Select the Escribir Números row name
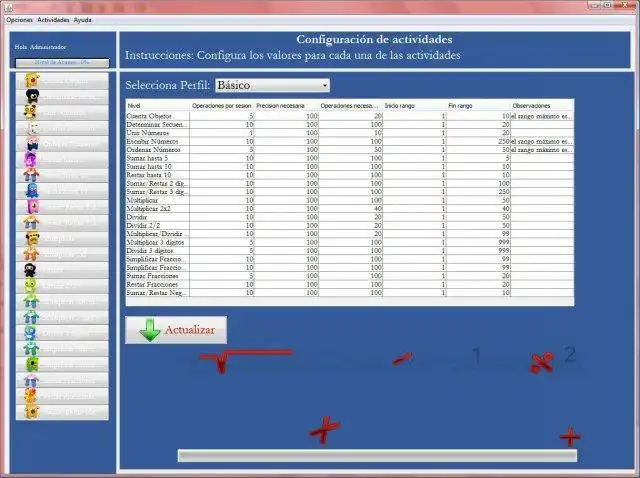640x478 pixels. tap(158, 141)
